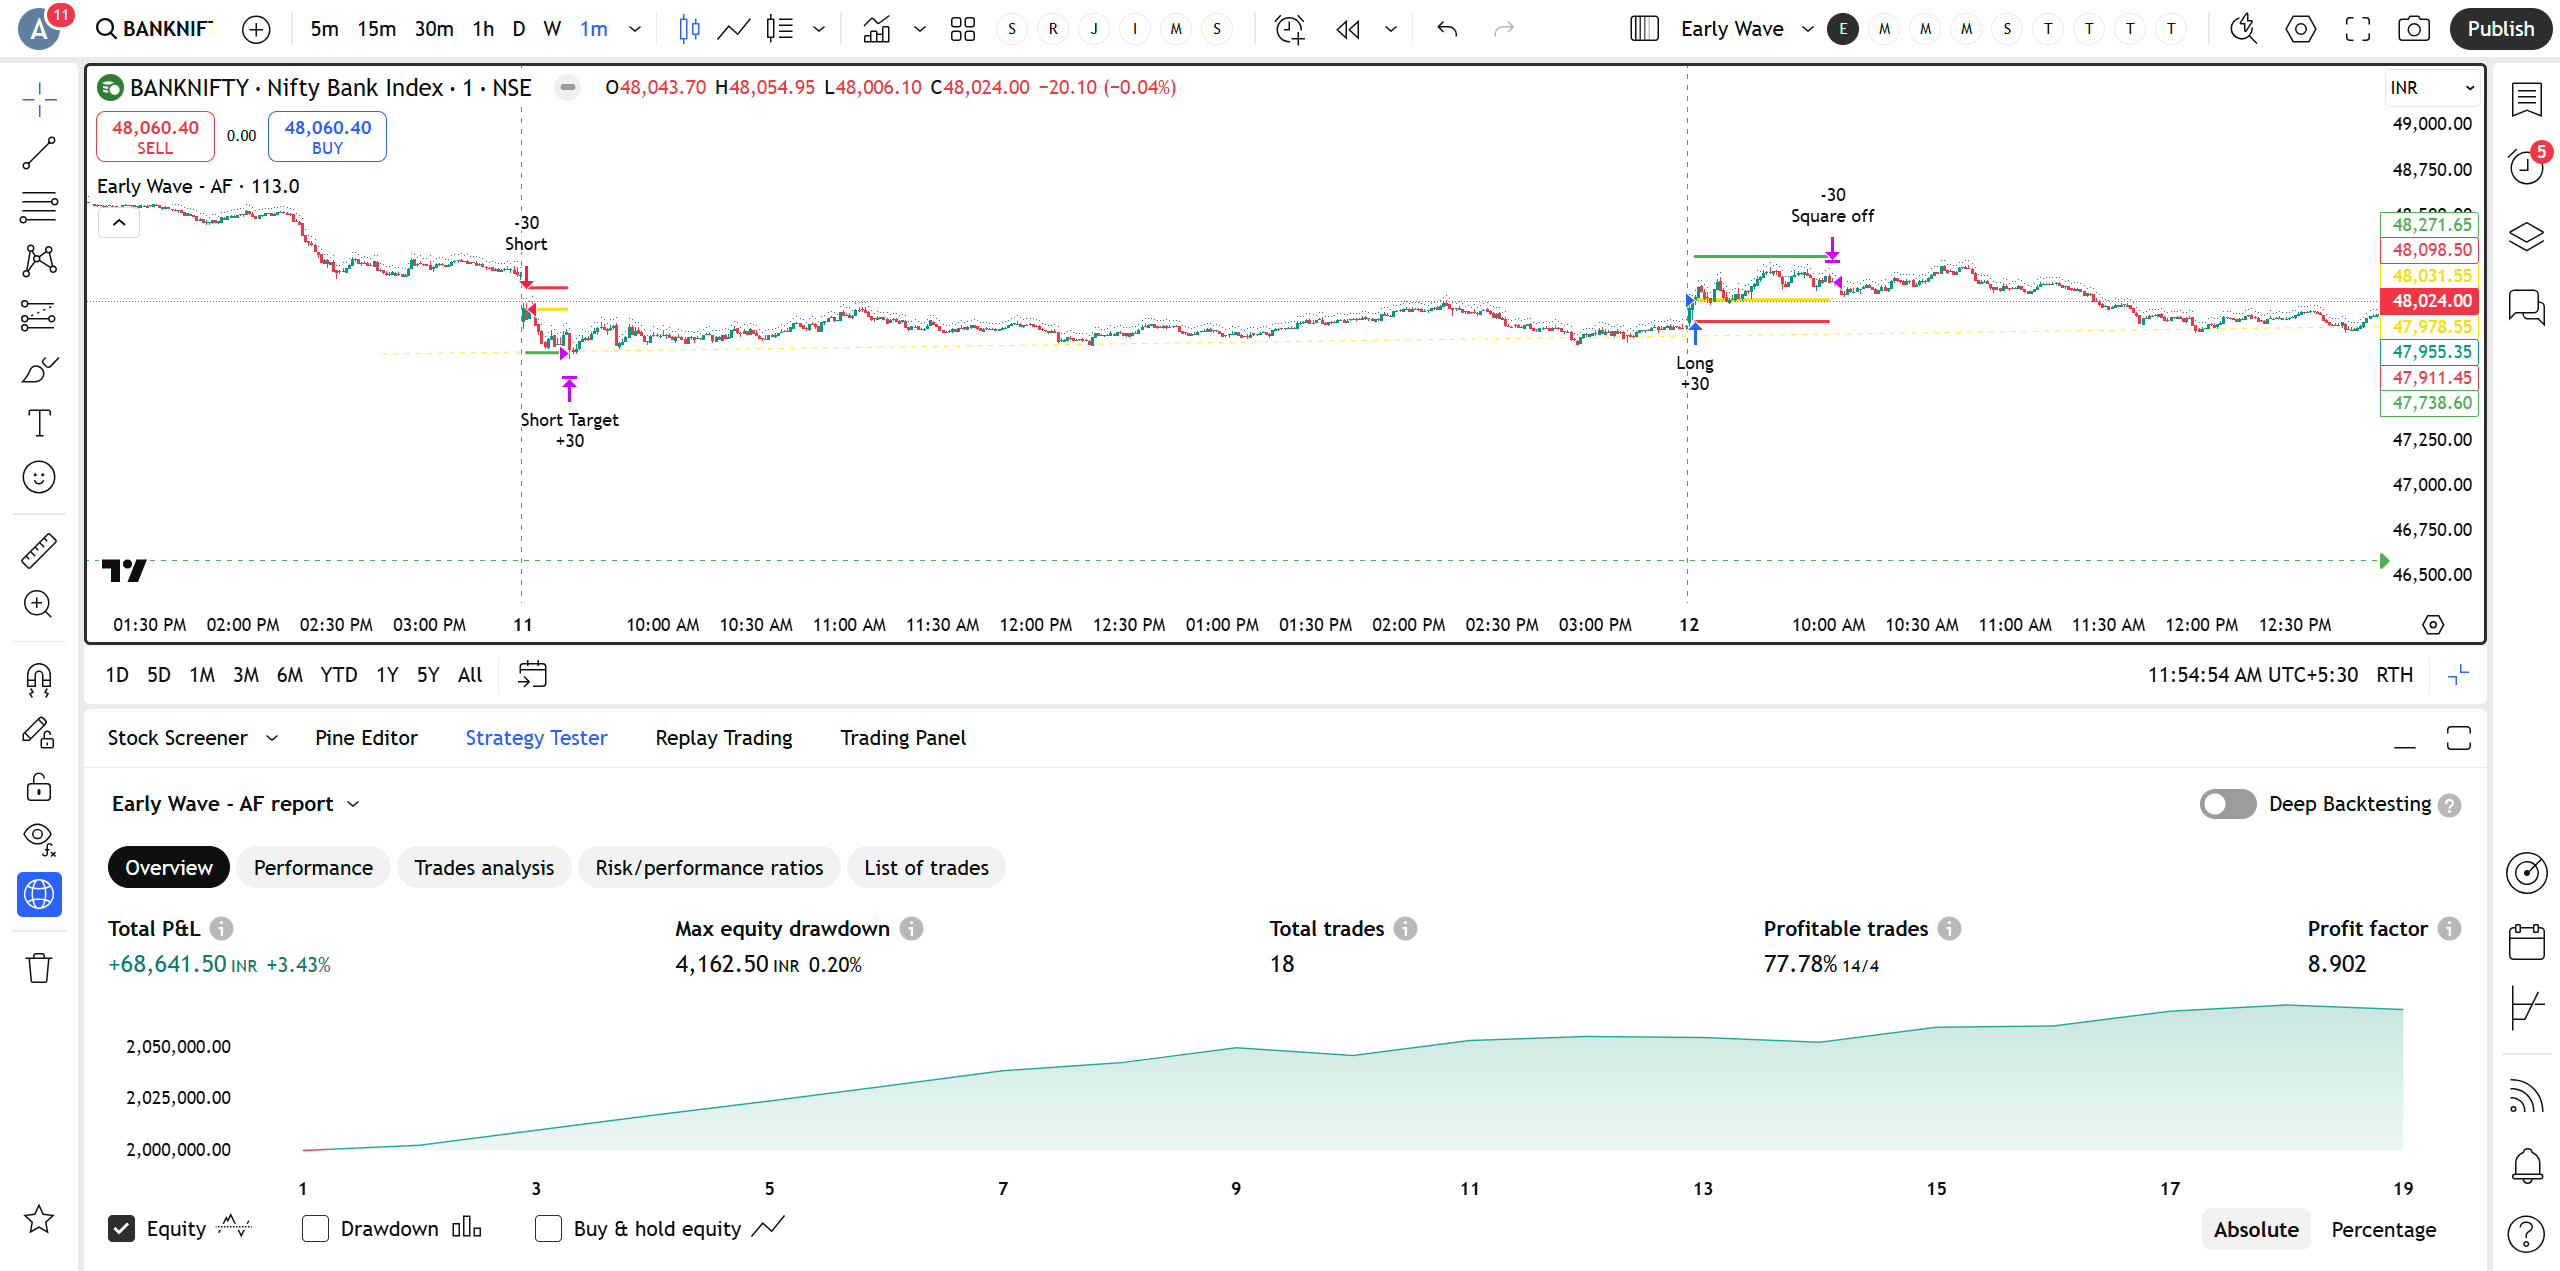Open the notifications bell icon

[2526, 1165]
